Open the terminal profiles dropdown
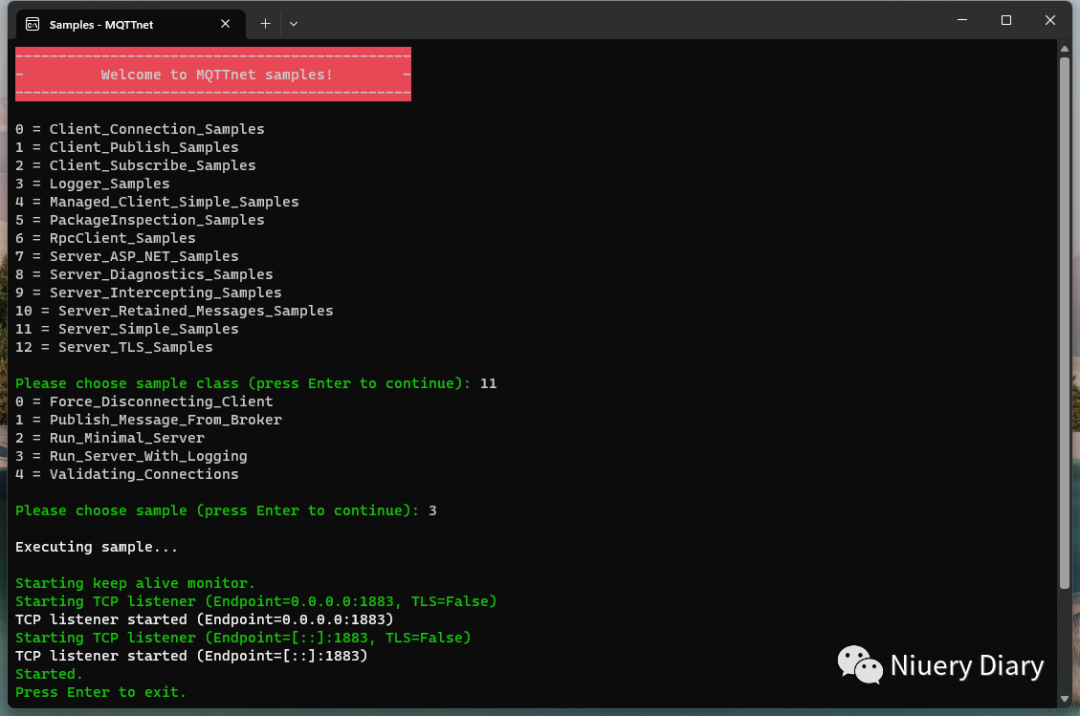 click(293, 24)
